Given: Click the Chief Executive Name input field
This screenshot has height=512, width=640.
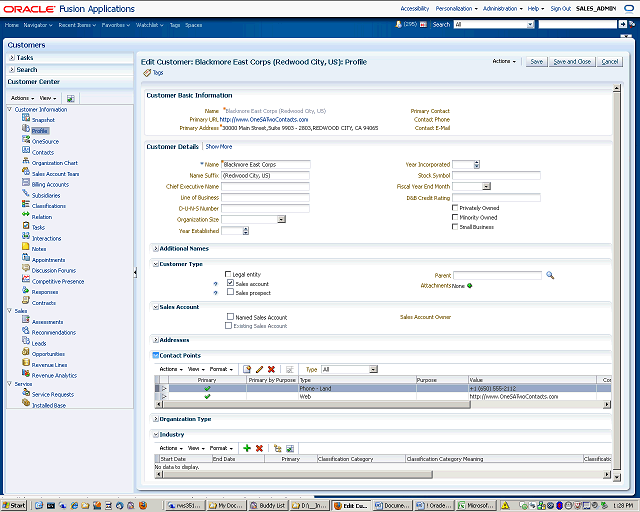Looking at the screenshot, I should [265, 186].
